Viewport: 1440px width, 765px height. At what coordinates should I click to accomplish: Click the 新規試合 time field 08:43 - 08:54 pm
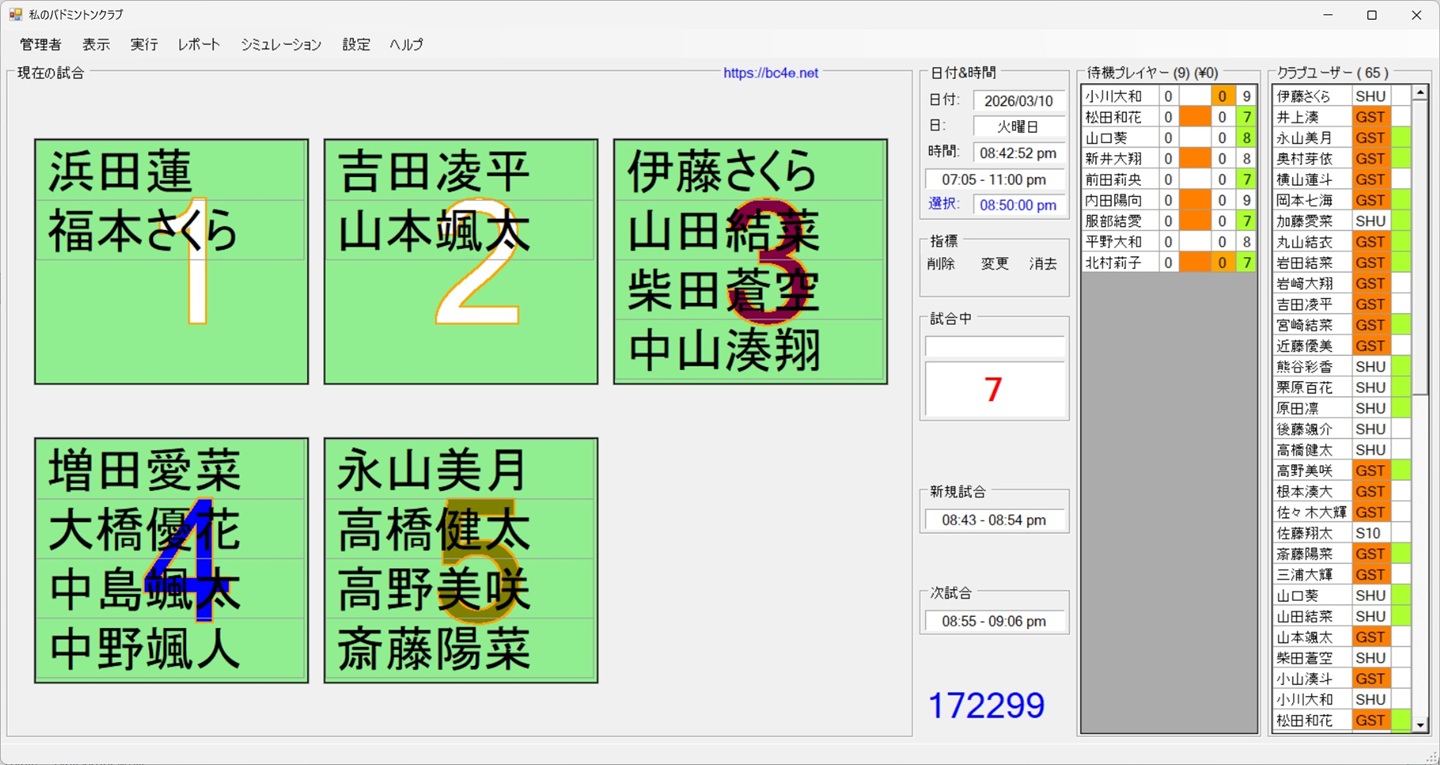[994, 518]
